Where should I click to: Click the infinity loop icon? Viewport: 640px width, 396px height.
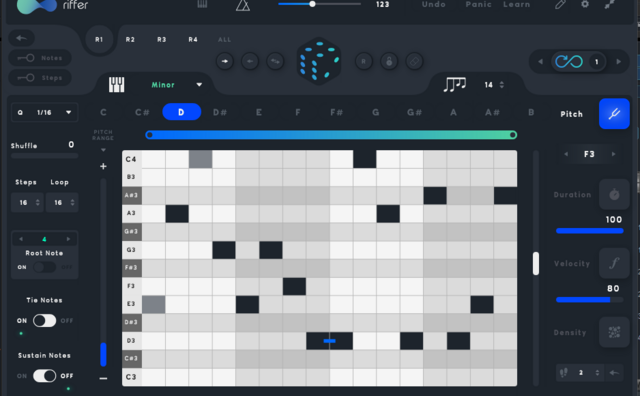pos(569,62)
